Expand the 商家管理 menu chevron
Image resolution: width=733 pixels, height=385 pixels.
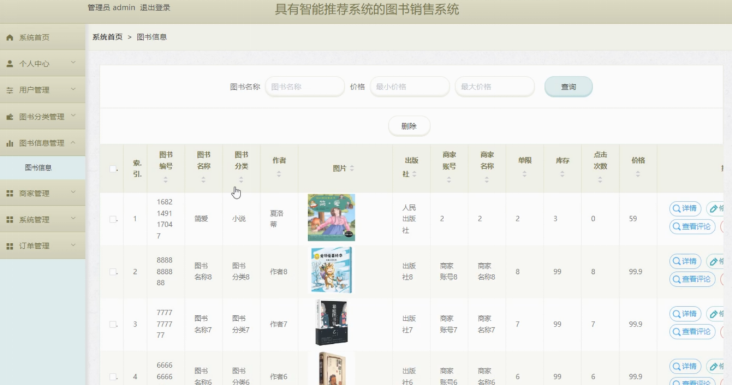(73, 192)
